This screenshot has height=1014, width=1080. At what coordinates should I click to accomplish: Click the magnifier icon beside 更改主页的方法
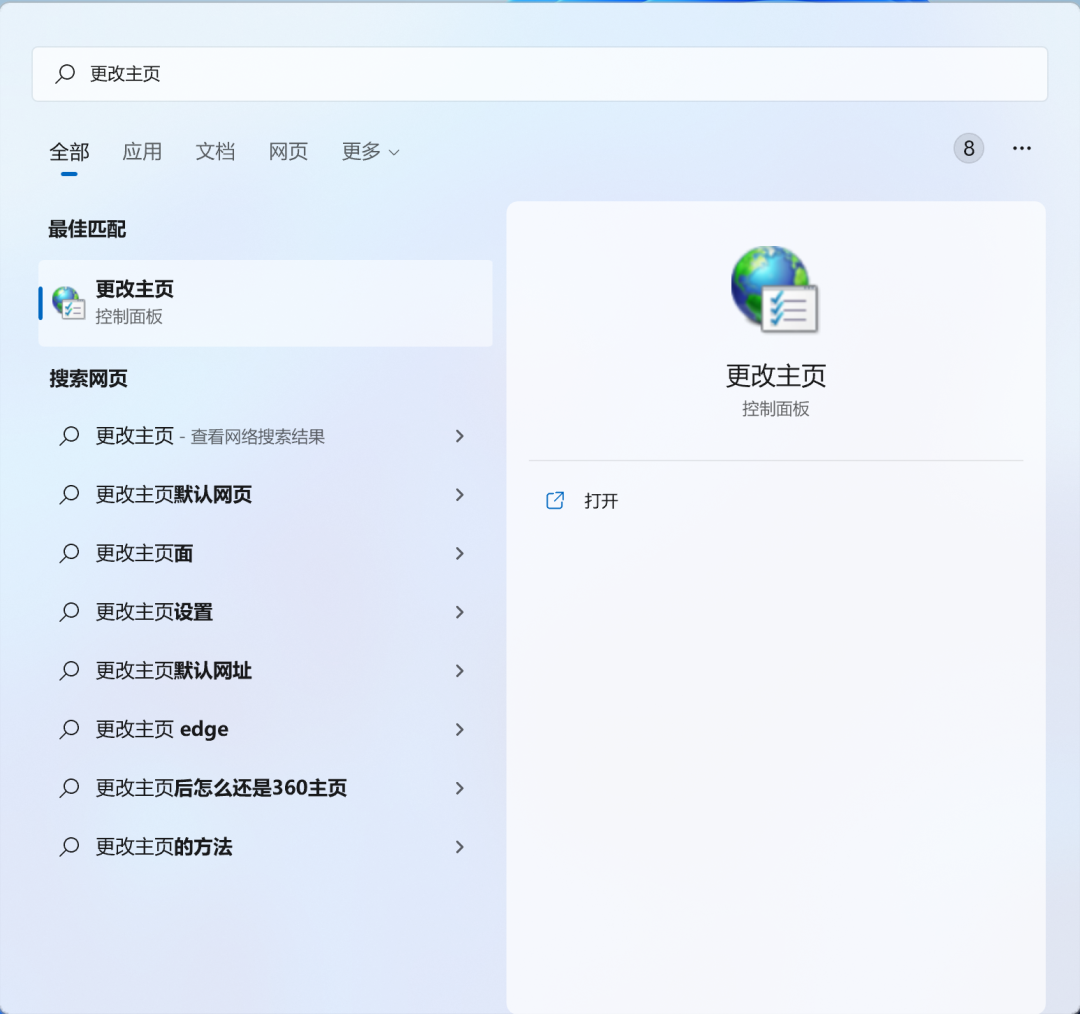tap(68, 847)
